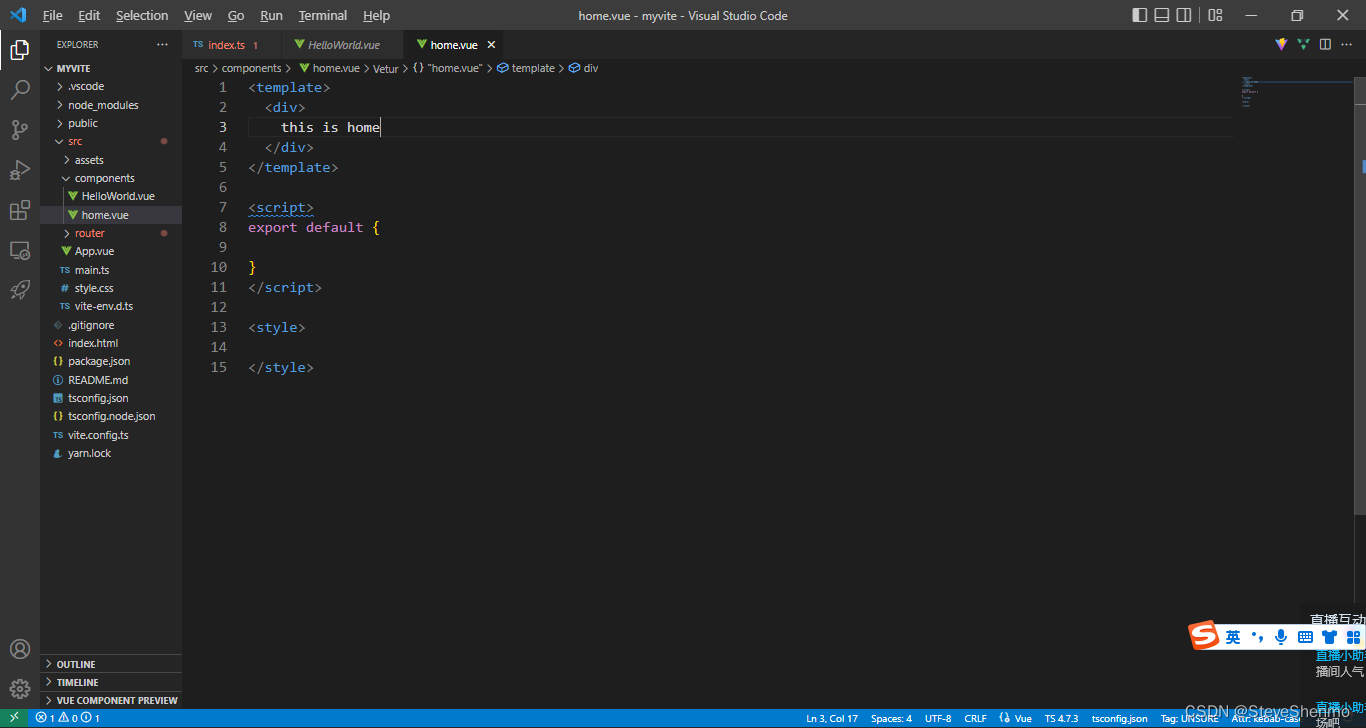Screen dimensions: 1366x728
Task: Open the View menu
Action: coord(198,15)
